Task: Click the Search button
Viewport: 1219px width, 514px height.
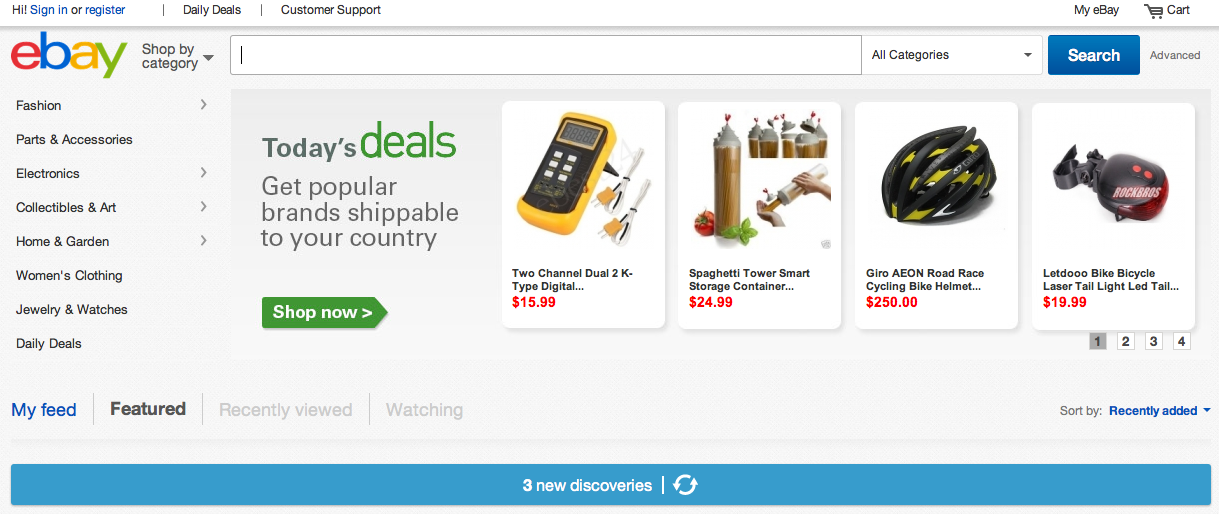Action: click(1093, 55)
